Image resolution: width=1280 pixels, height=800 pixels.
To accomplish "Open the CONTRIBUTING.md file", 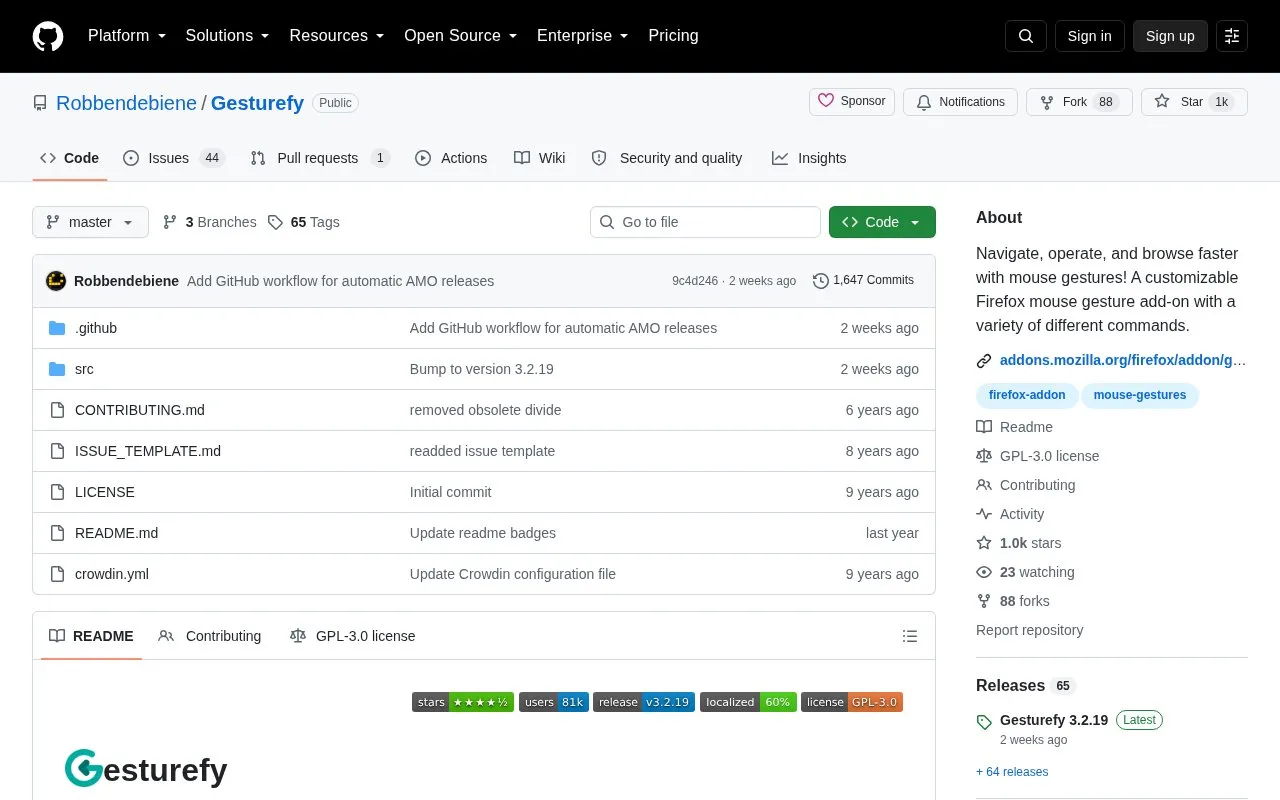I will [x=140, y=410].
